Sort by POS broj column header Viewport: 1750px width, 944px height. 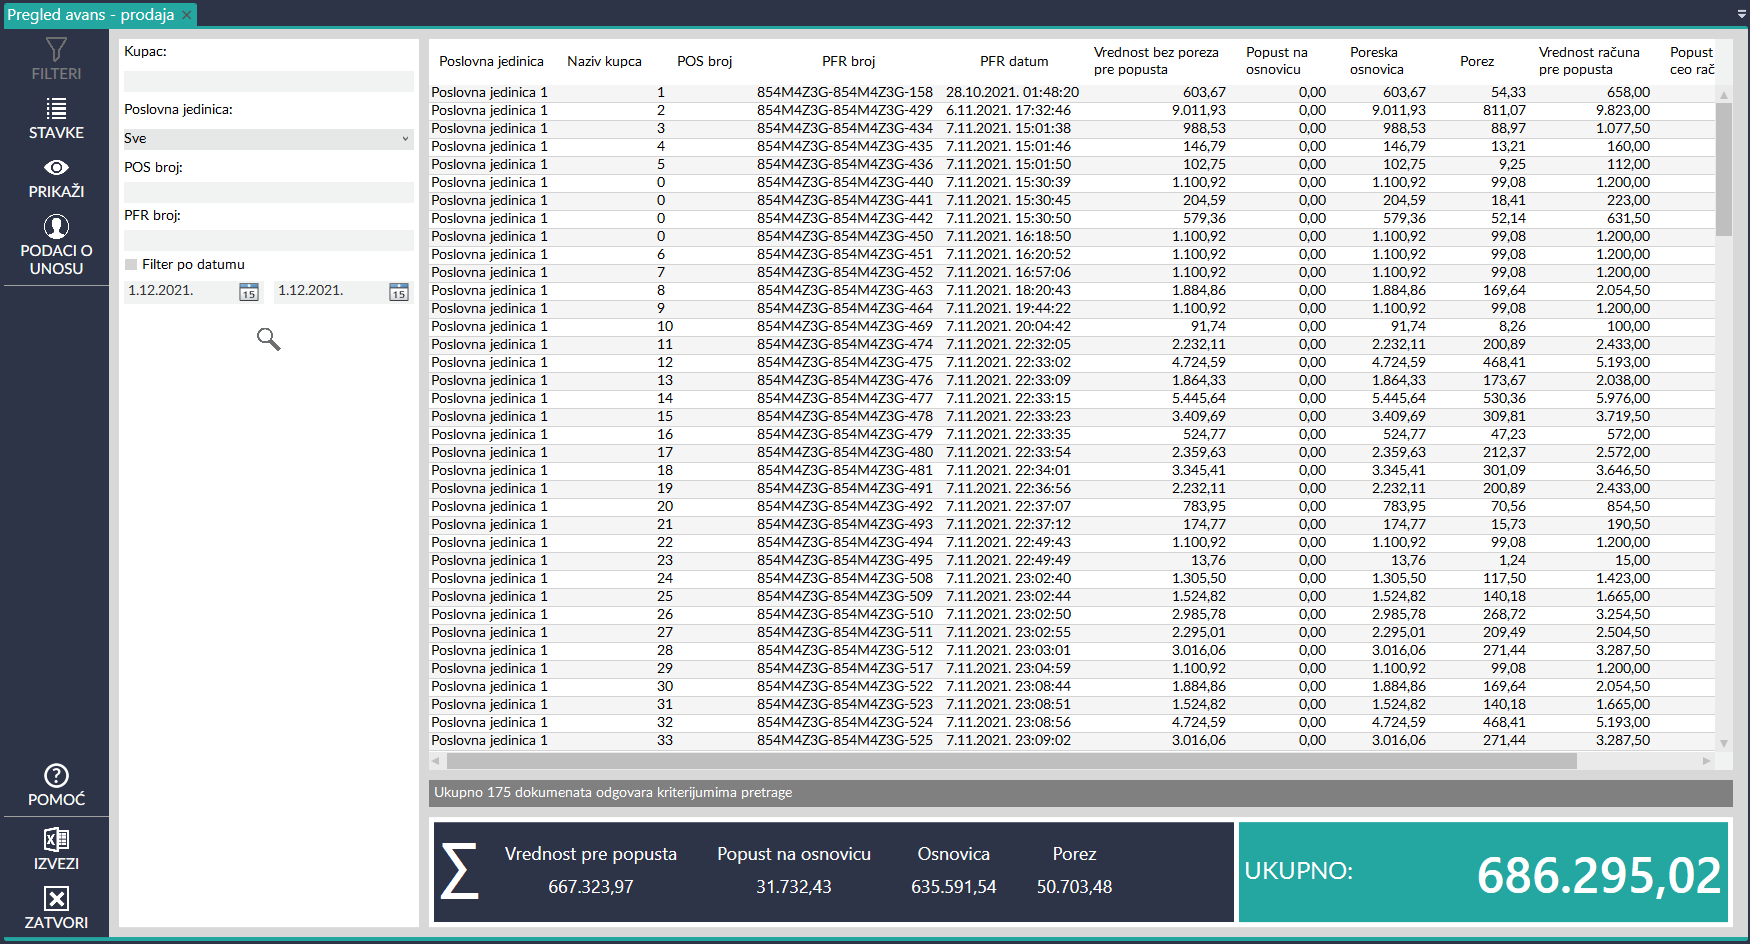704,61
